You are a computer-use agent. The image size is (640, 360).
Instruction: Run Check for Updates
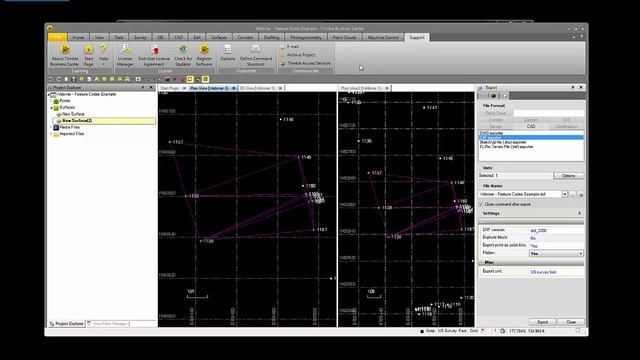click(x=183, y=55)
